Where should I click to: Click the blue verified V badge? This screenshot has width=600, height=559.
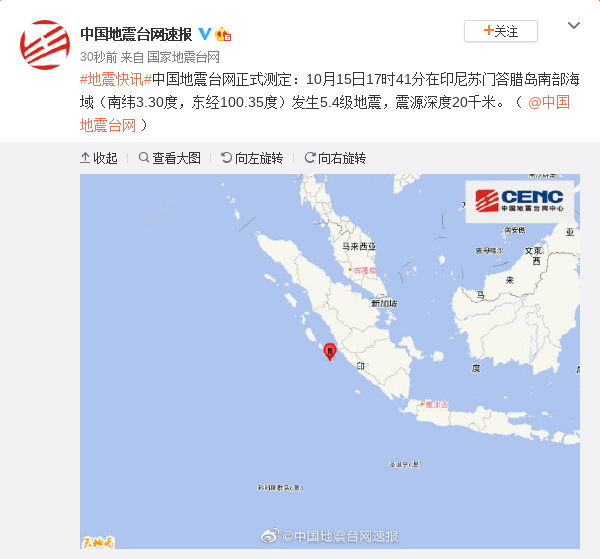tap(205, 34)
